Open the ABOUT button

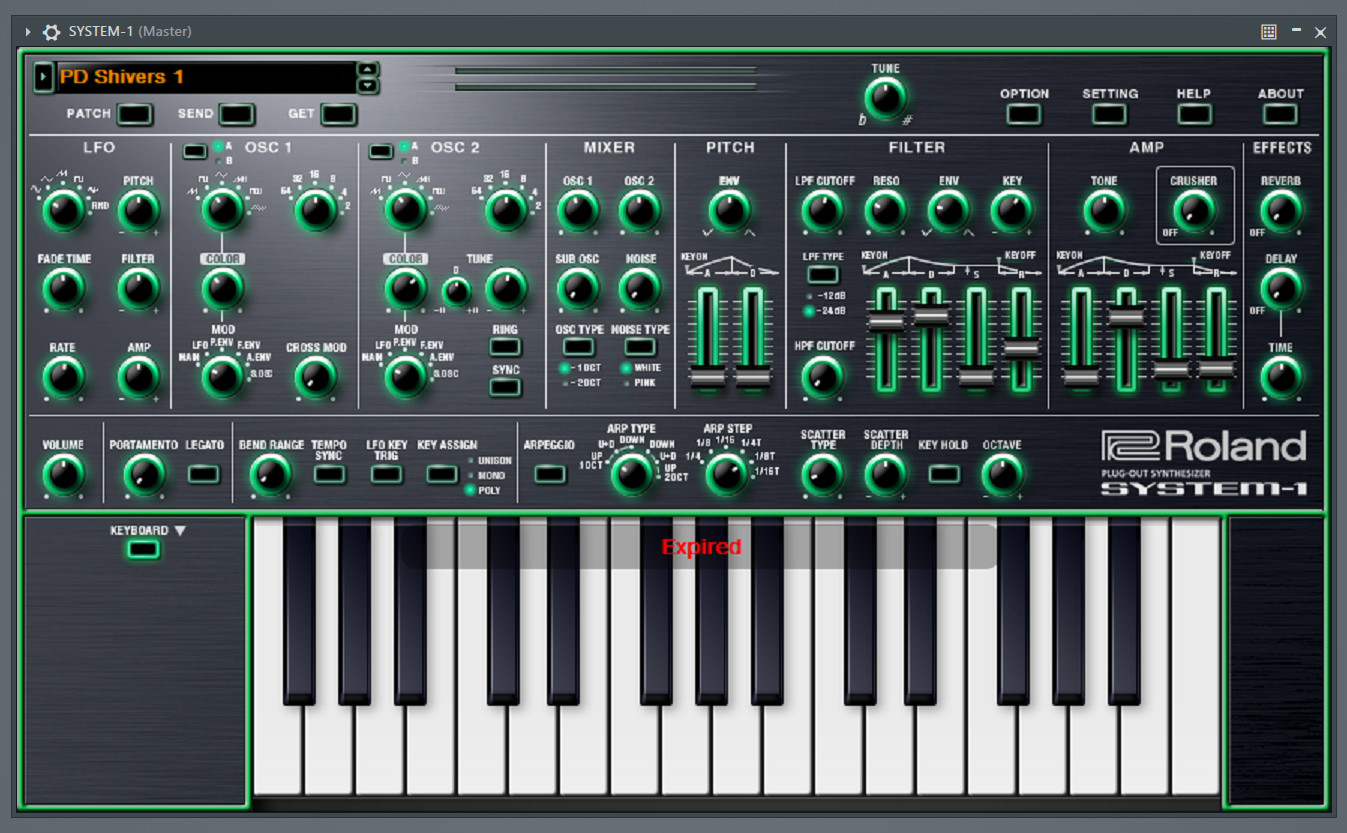[1280, 114]
